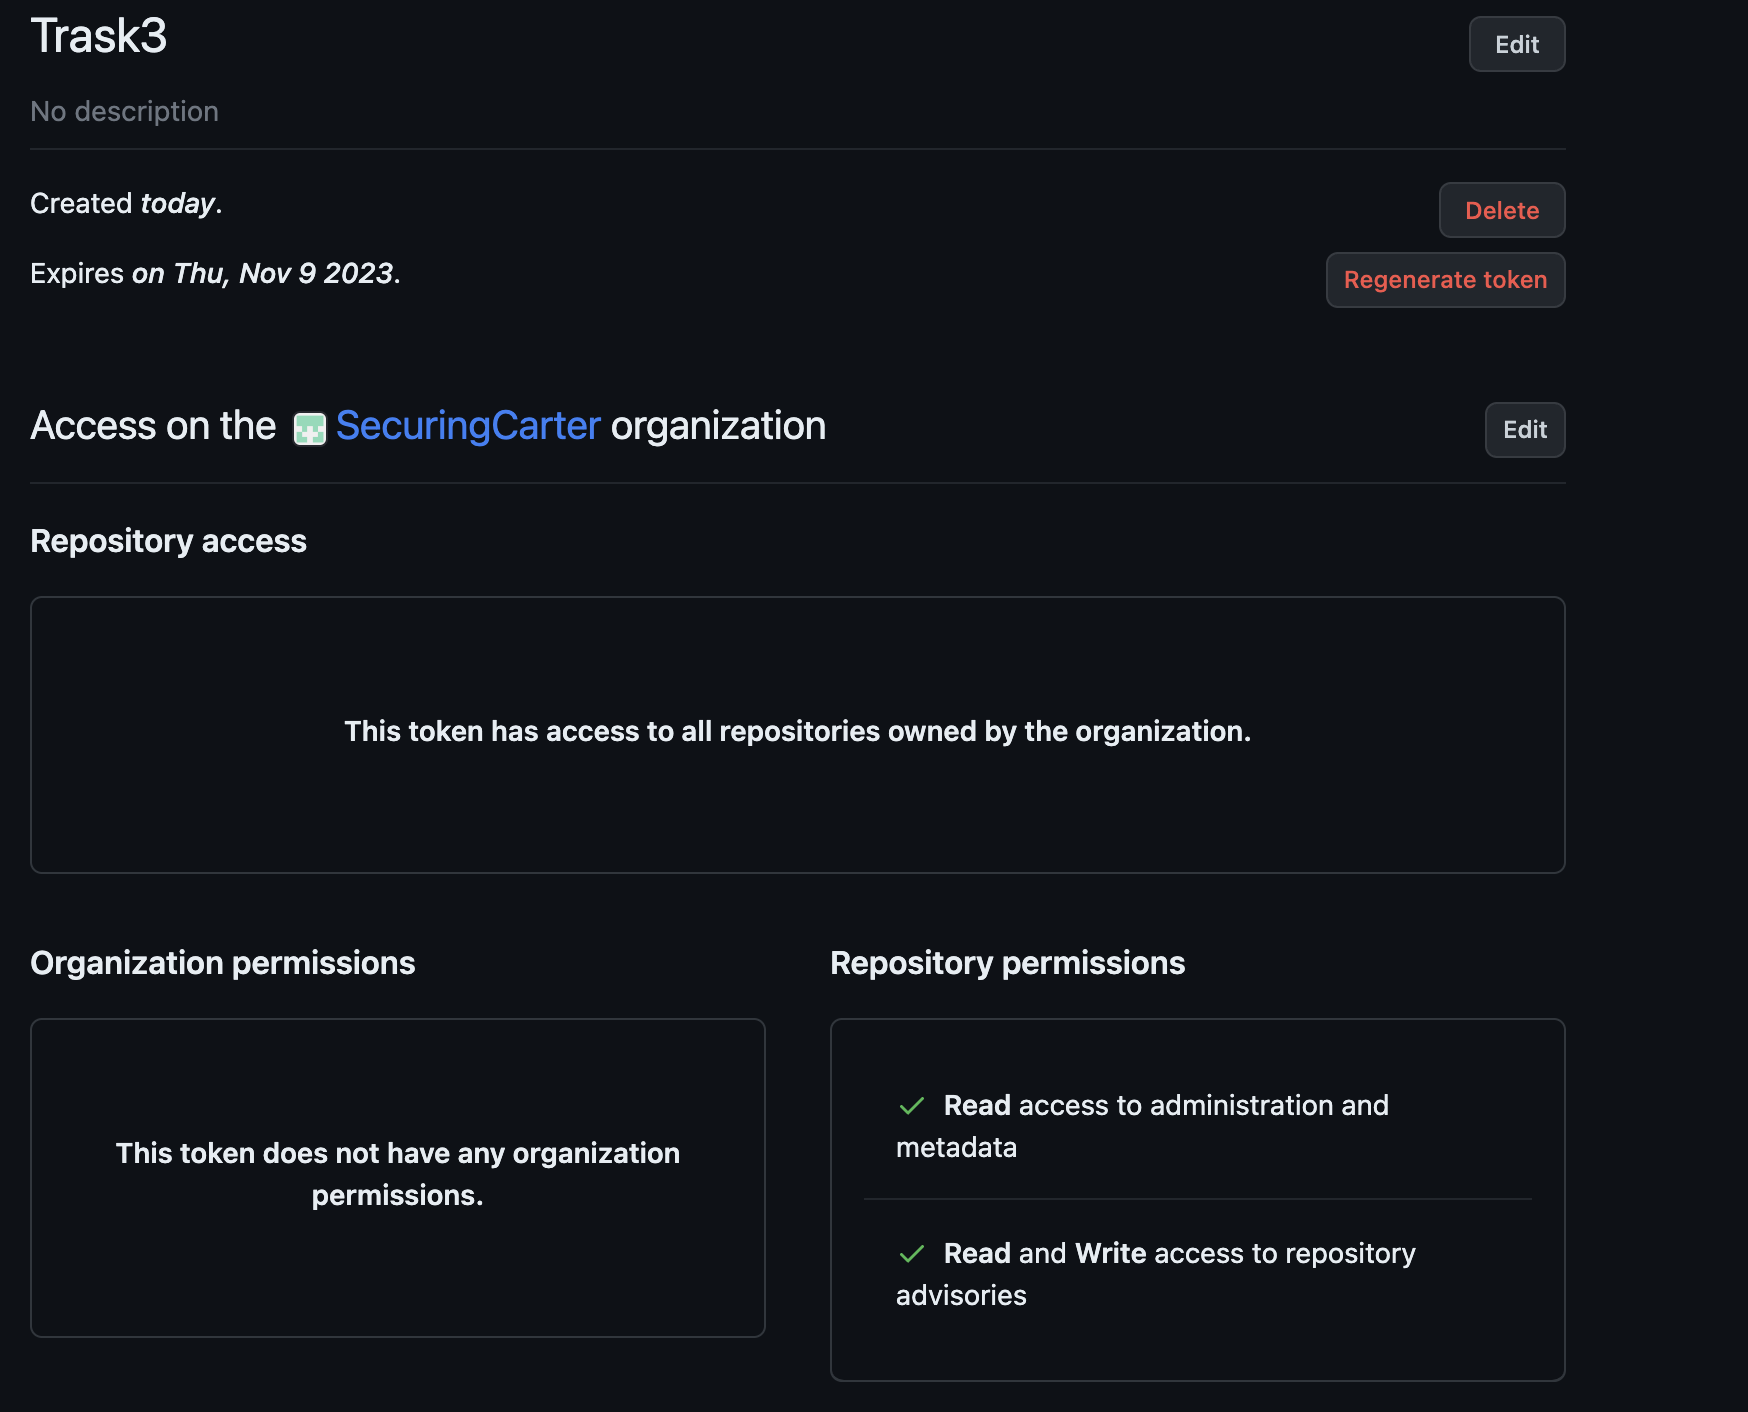
Task: Click the Read and Write advisories permission row
Action: (x=1155, y=1273)
